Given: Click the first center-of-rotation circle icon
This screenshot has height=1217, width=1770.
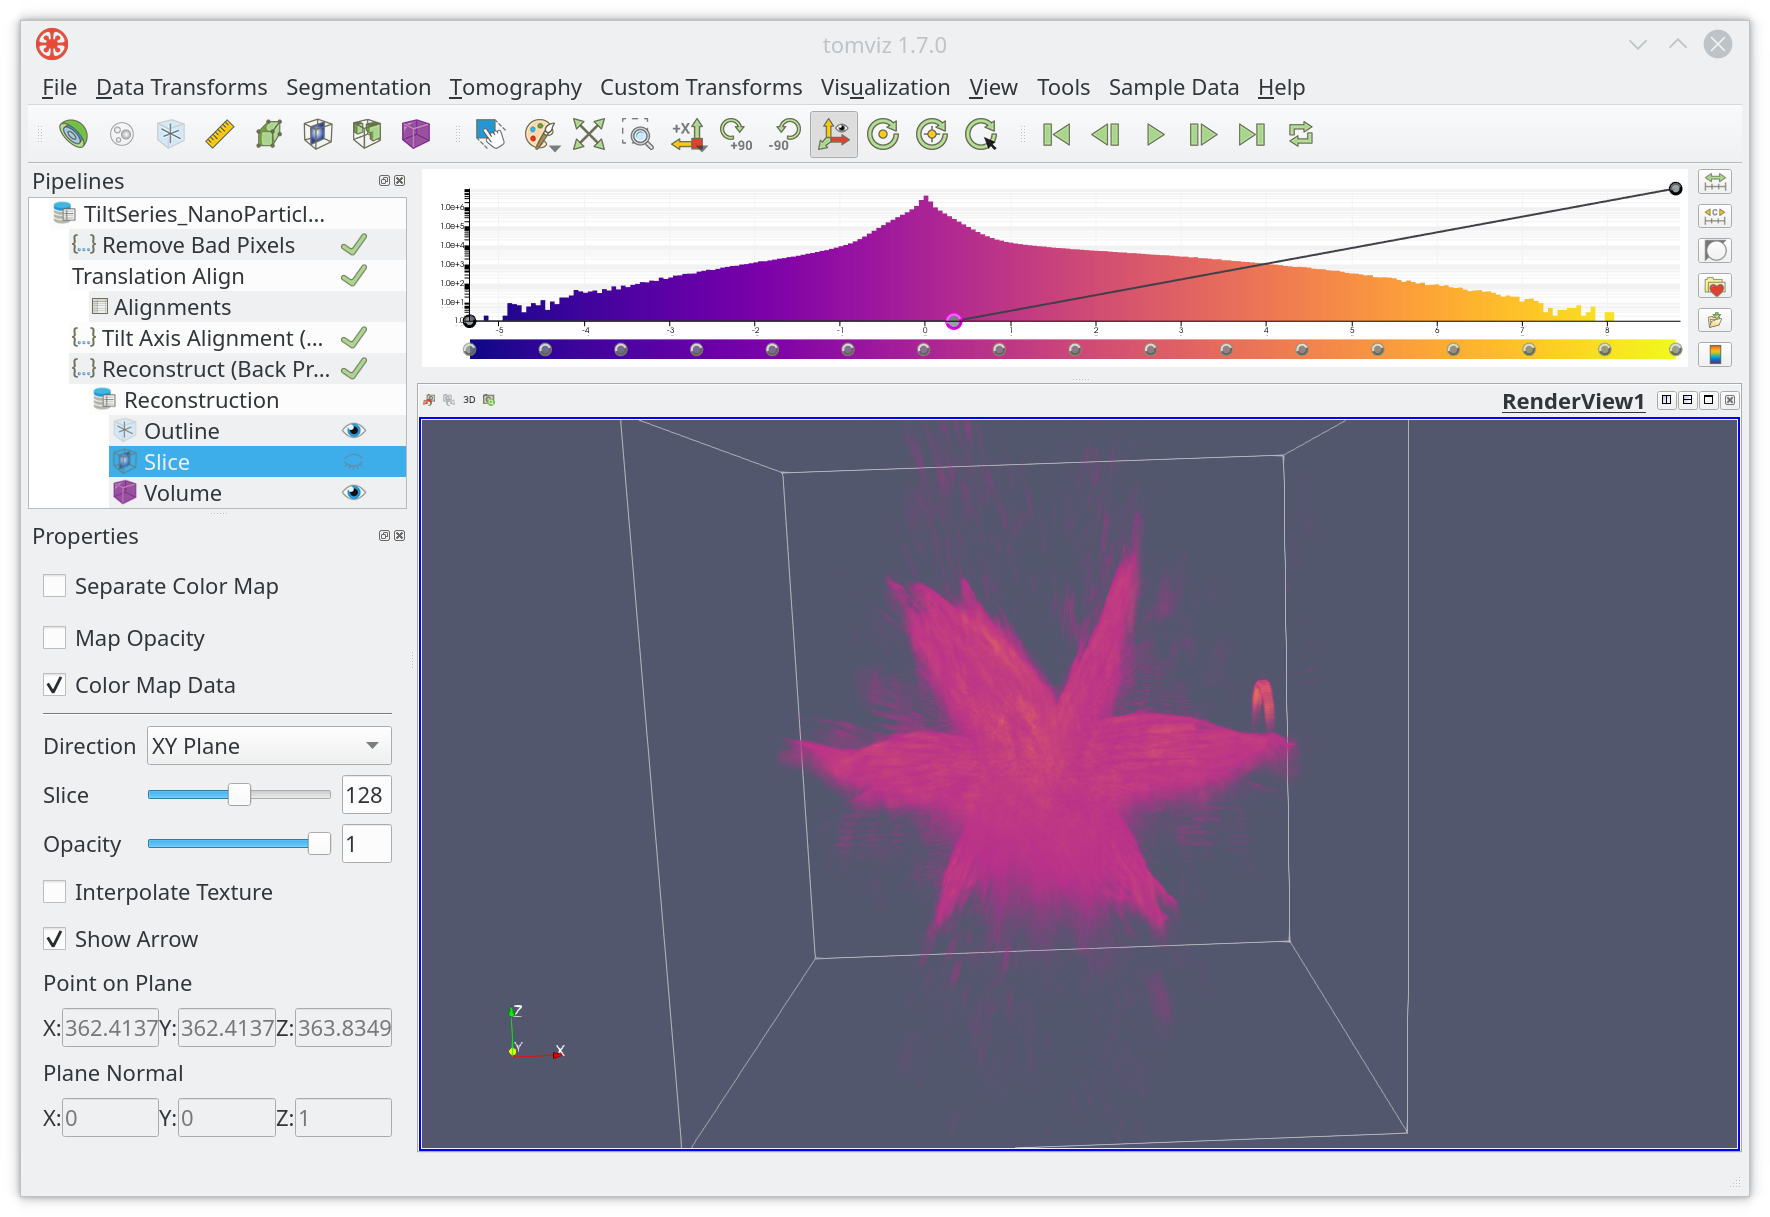Looking at the screenshot, I should 883,134.
